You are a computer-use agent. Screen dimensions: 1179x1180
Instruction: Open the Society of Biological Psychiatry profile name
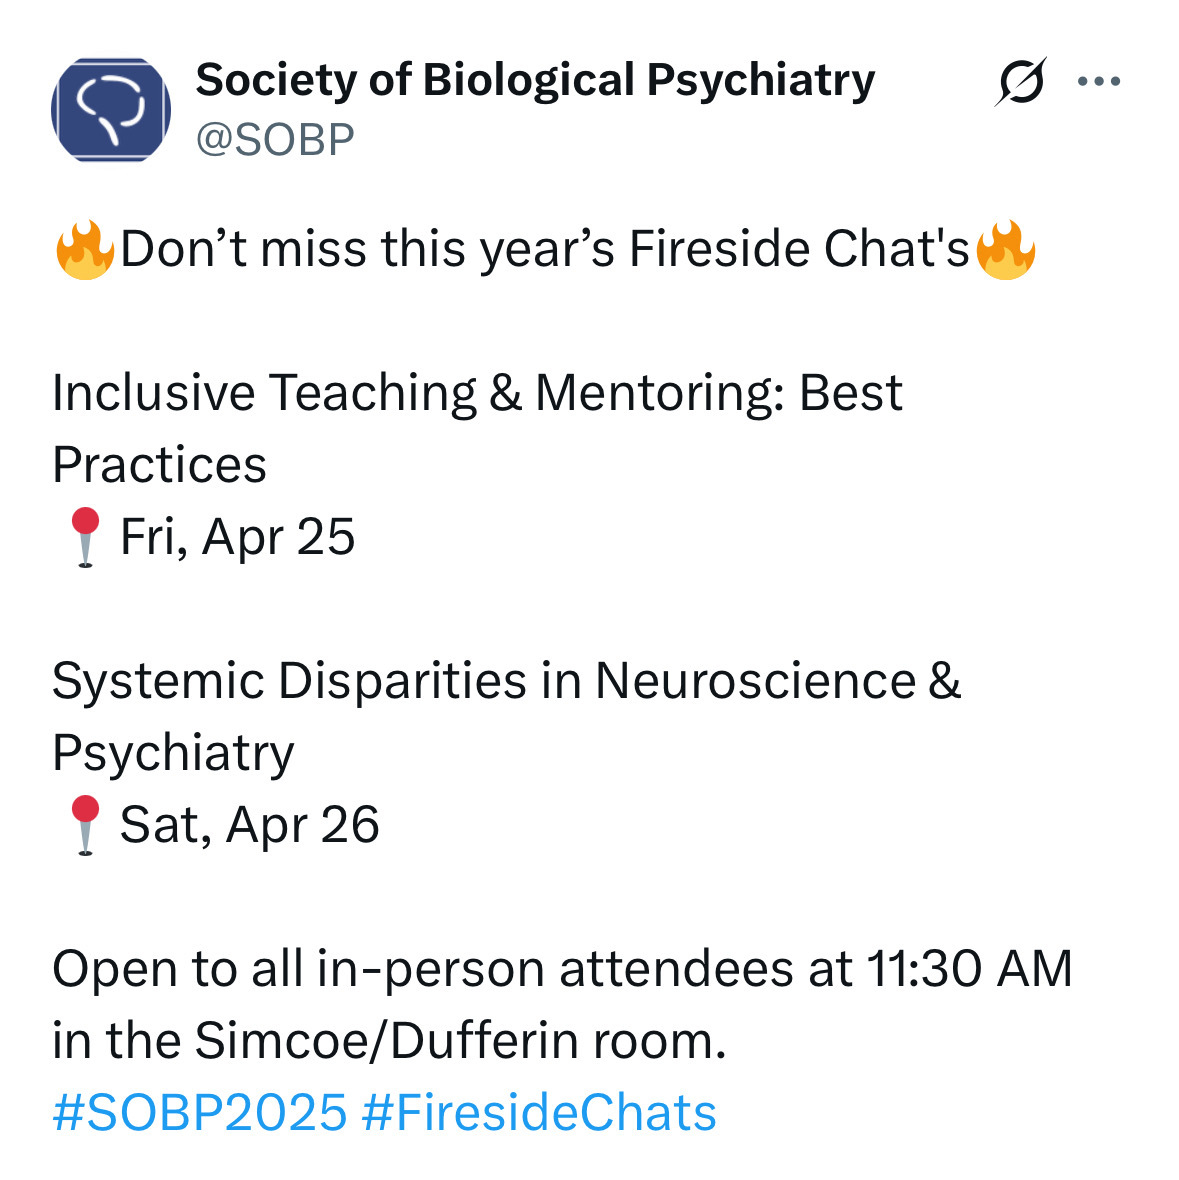(x=535, y=80)
